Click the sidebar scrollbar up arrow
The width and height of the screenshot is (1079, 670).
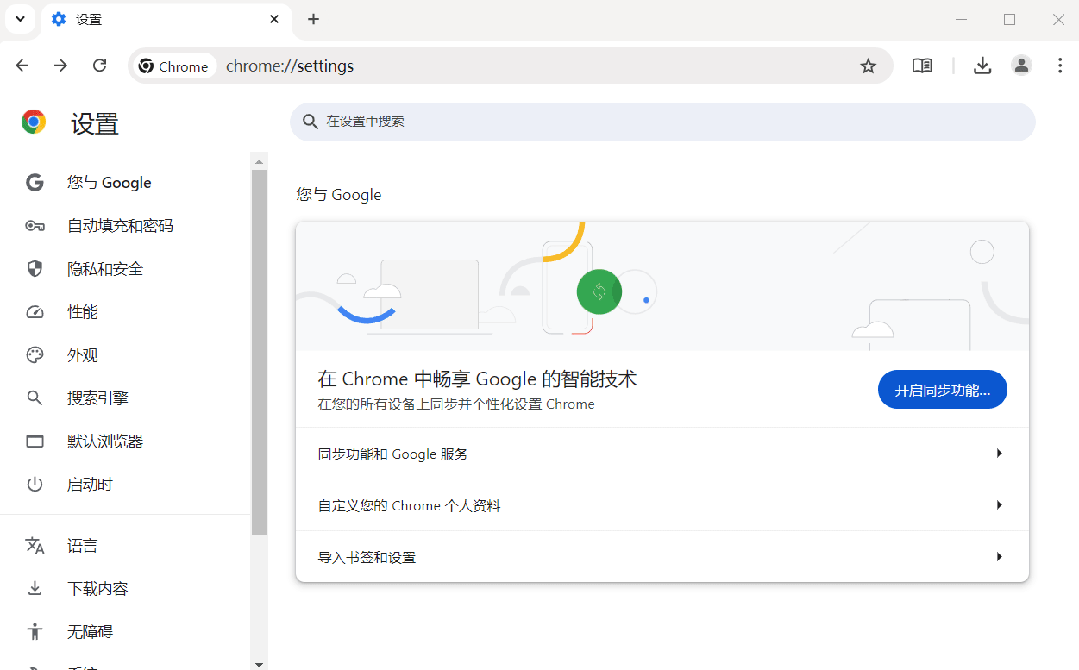click(x=259, y=162)
